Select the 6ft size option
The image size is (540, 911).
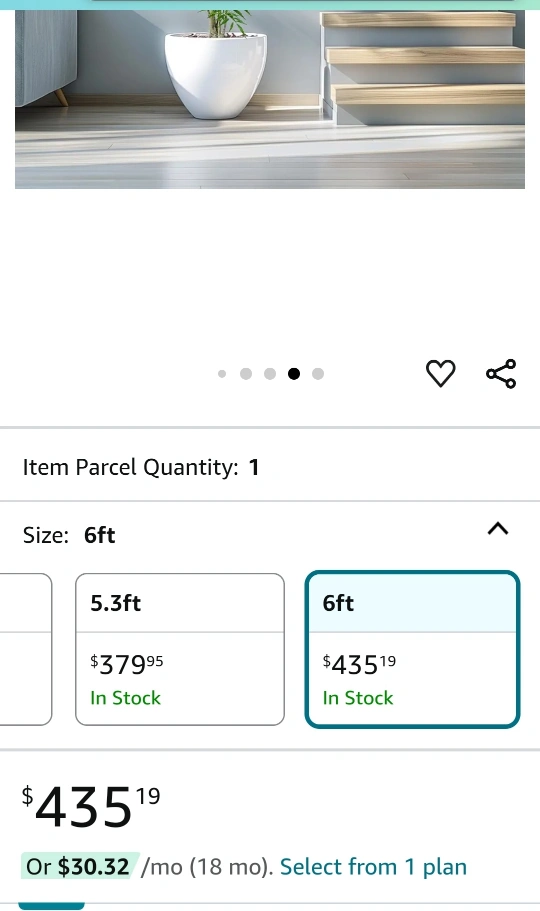412,649
